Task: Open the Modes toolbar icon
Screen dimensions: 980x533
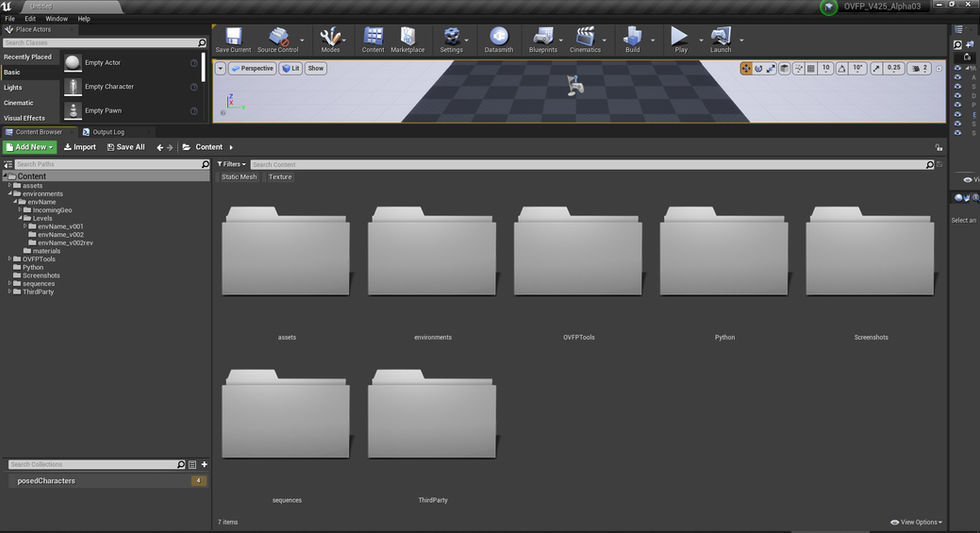Action: pyautogui.click(x=329, y=36)
